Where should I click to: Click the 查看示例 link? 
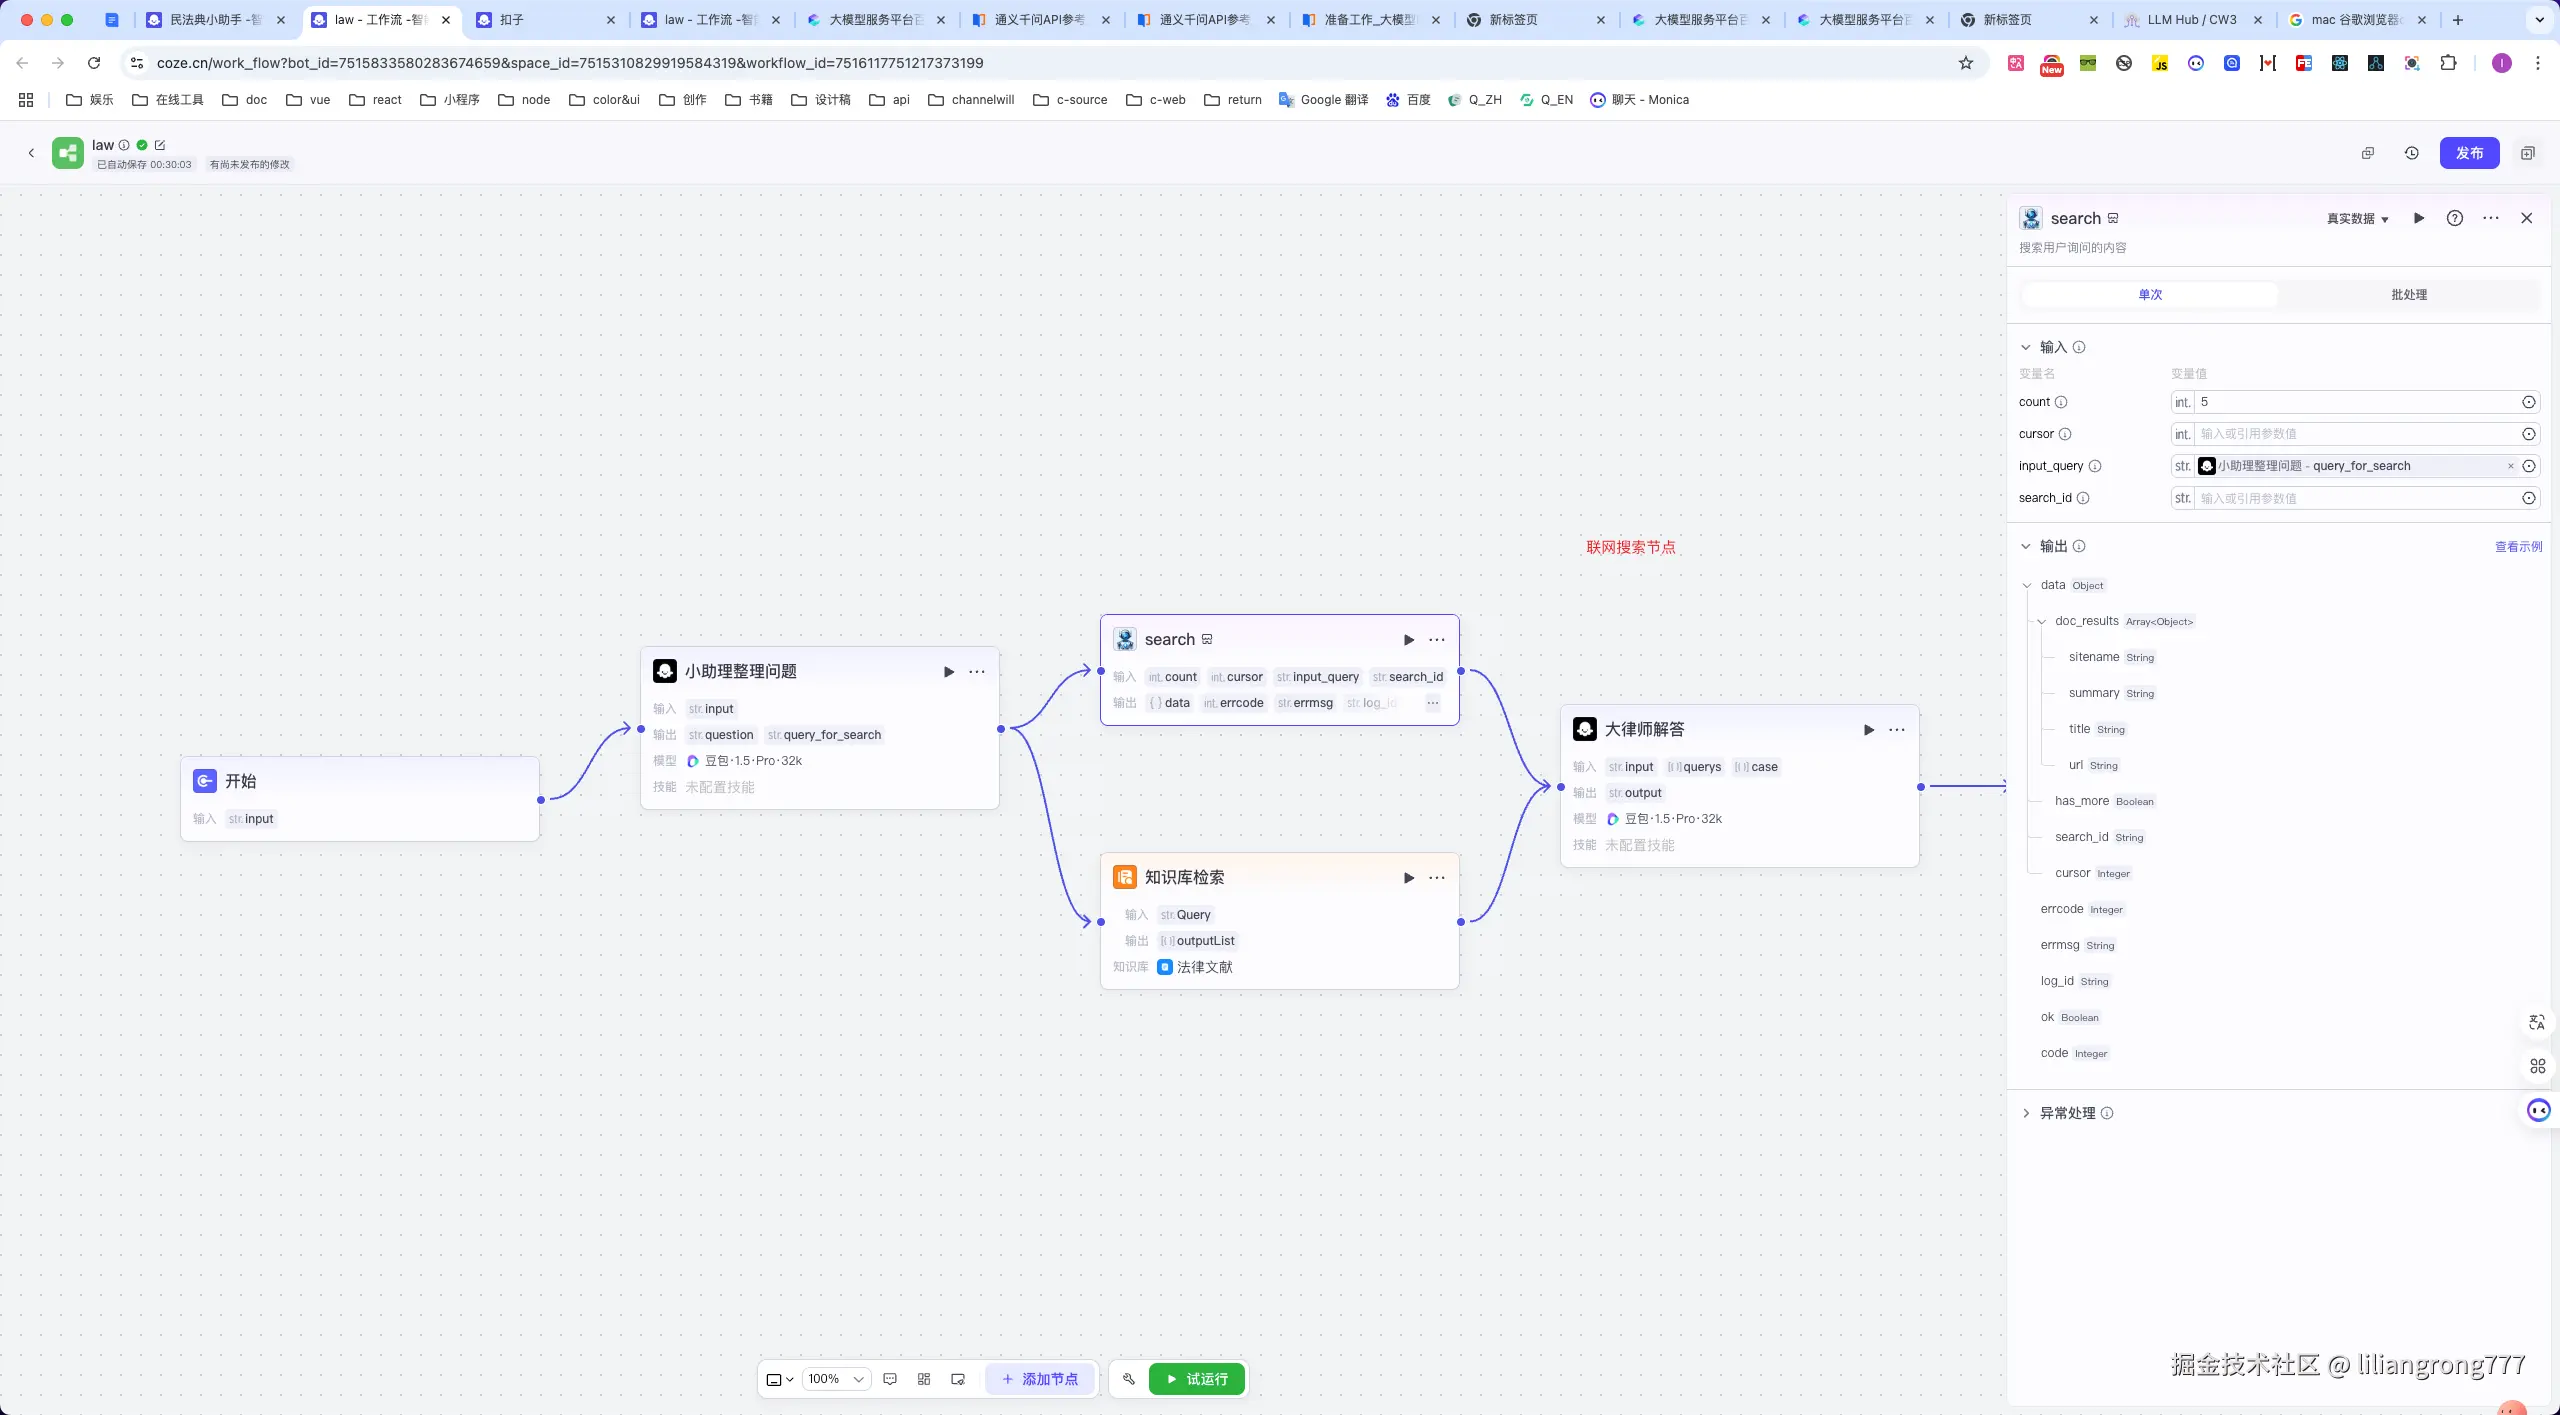tap(2517, 546)
